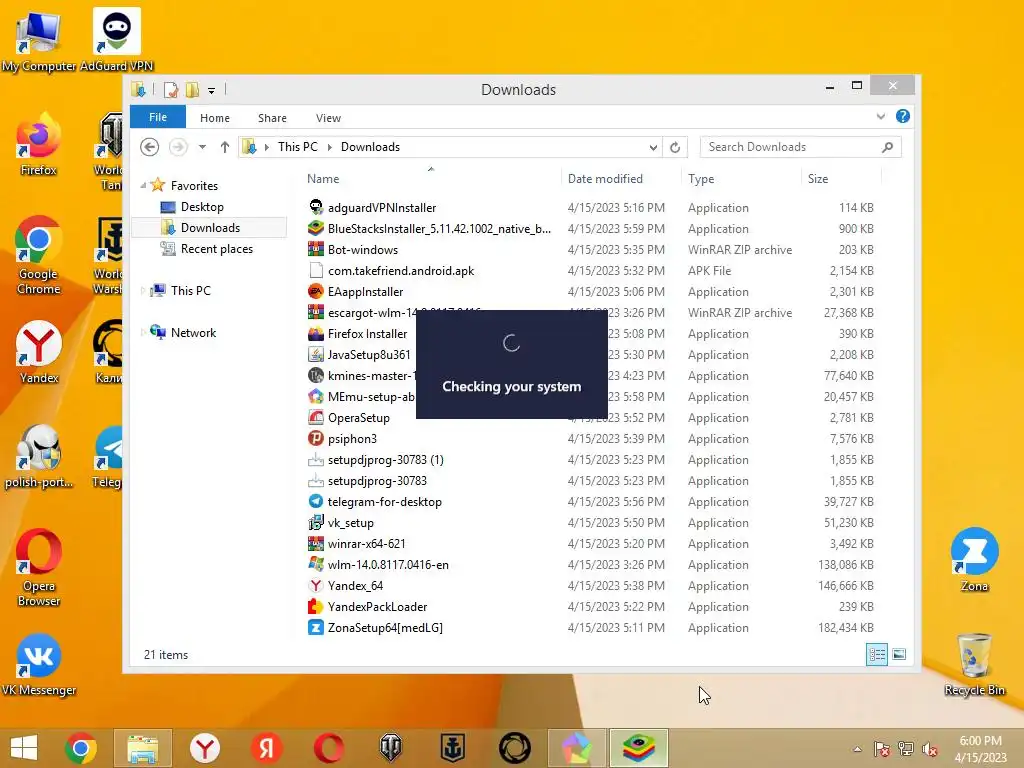Image resolution: width=1024 pixels, height=768 pixels.
Task: Click Properties in Quick Access Toolbar
Action: tap(171, 90)
